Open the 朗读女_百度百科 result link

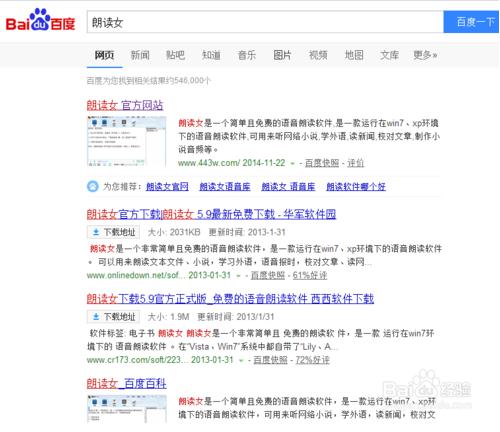(x=126, y=384)
